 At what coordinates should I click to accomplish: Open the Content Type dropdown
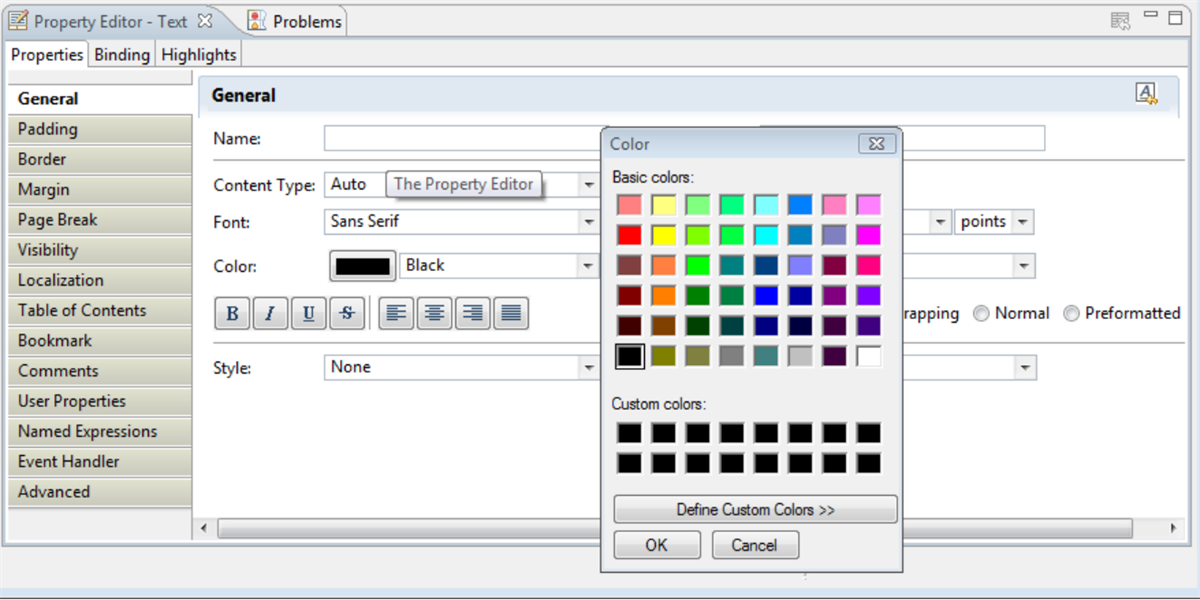(x=590, y=185)
